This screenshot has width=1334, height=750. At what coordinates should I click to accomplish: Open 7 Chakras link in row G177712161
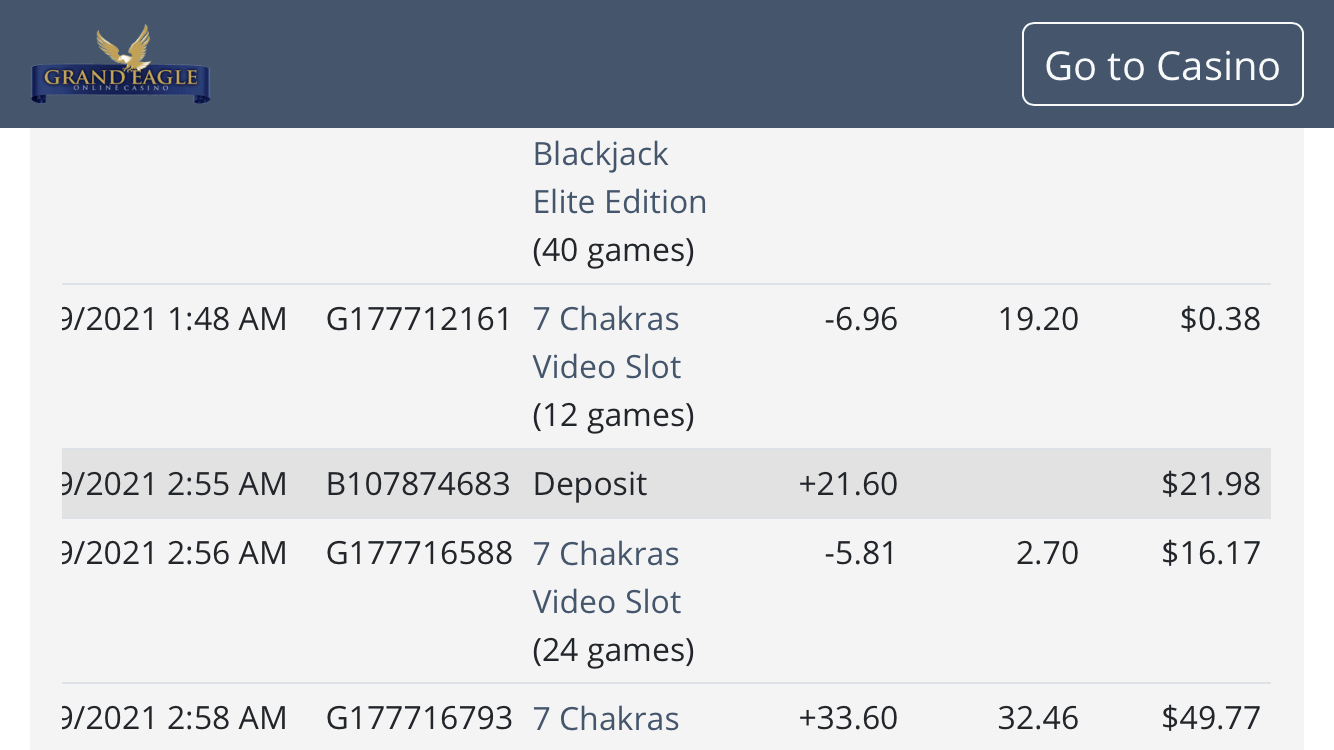click(606, 343)
